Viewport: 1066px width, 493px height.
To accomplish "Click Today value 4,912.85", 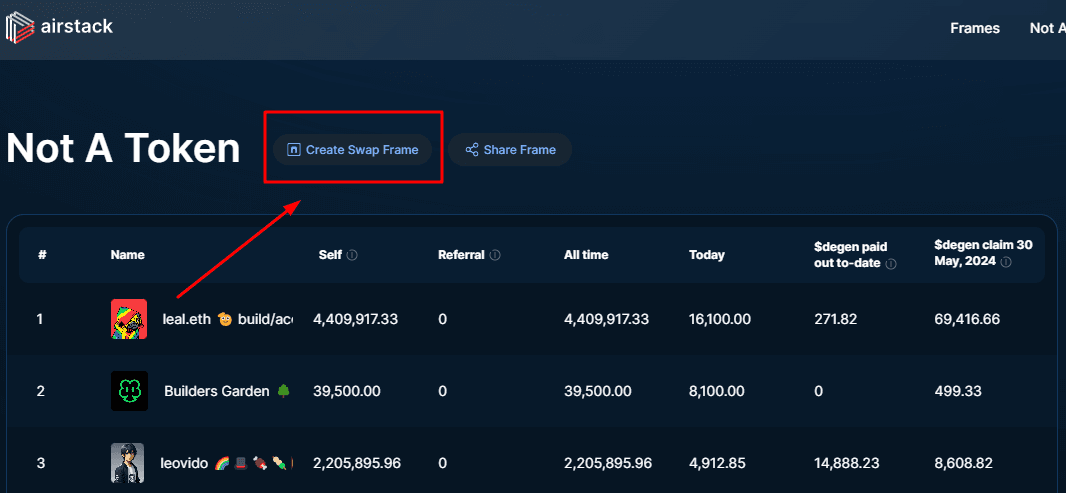I will click(717, 463).
